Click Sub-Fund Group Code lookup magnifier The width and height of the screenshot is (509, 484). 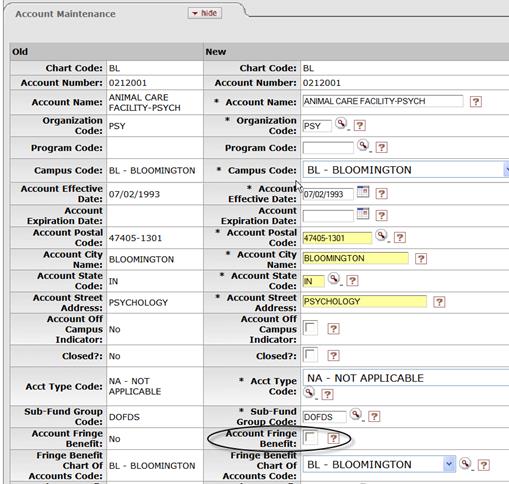[x=356, y=415]
